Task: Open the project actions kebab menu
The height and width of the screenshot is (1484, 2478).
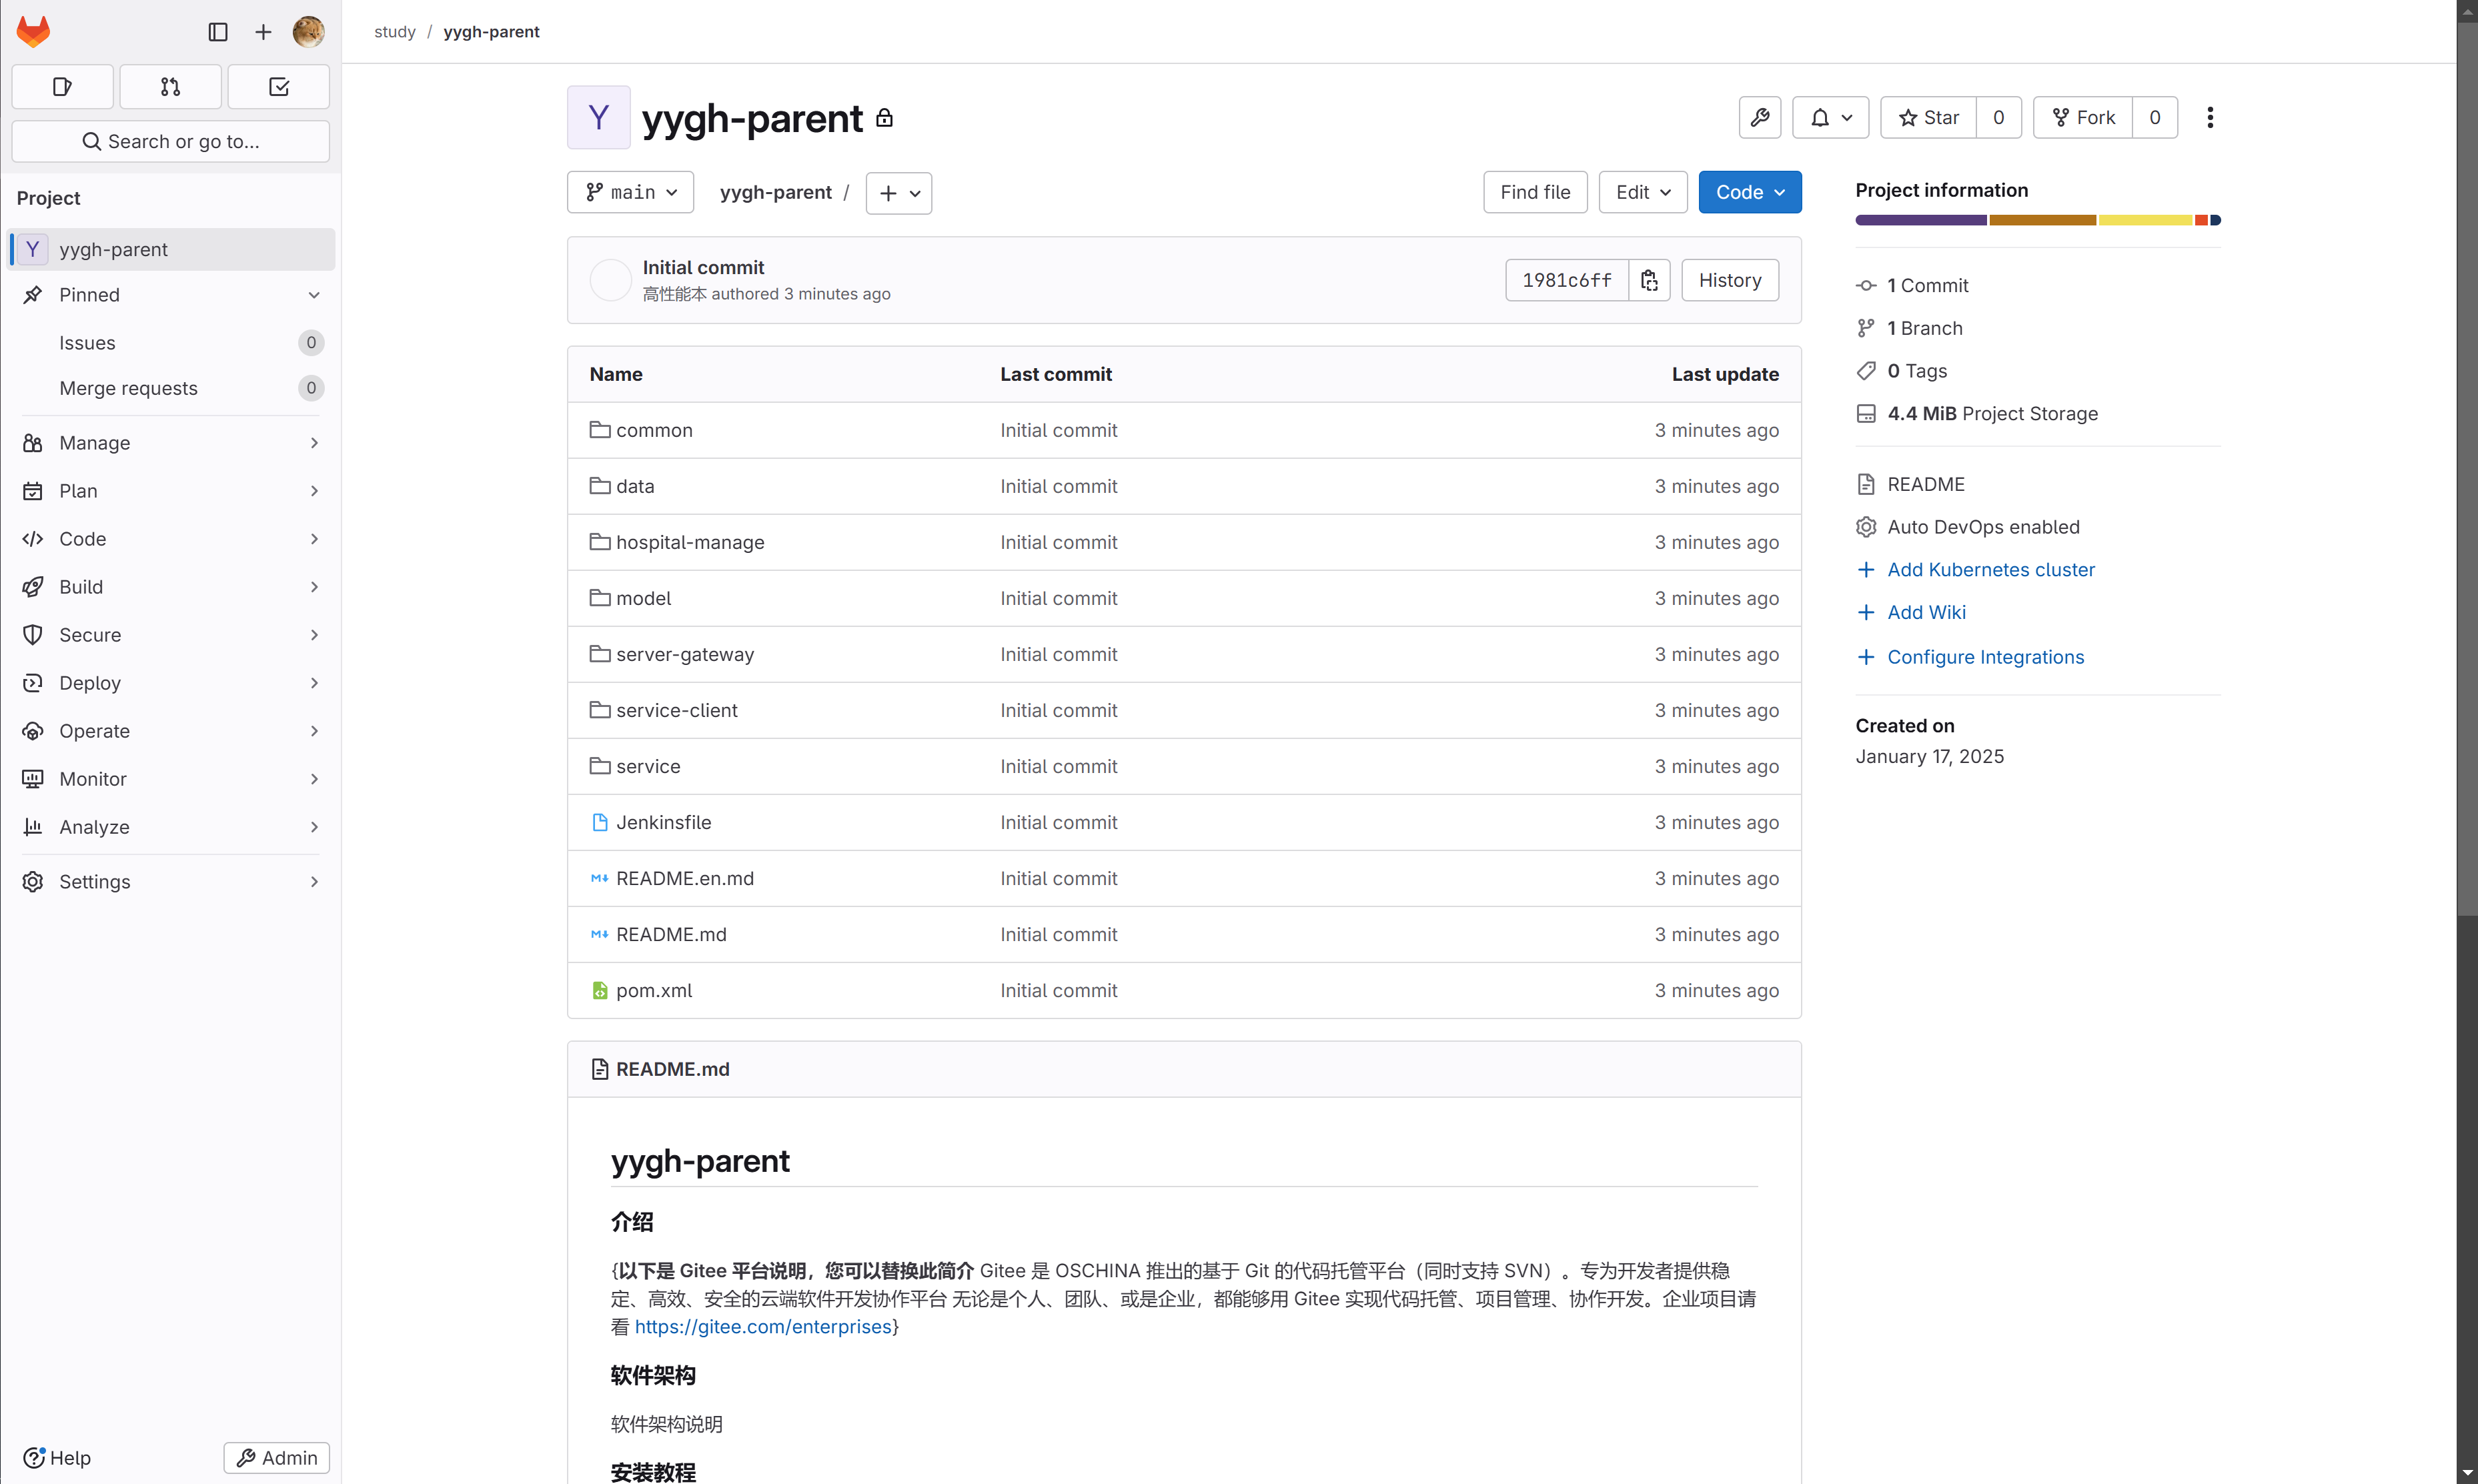Action: point(2210,118)
